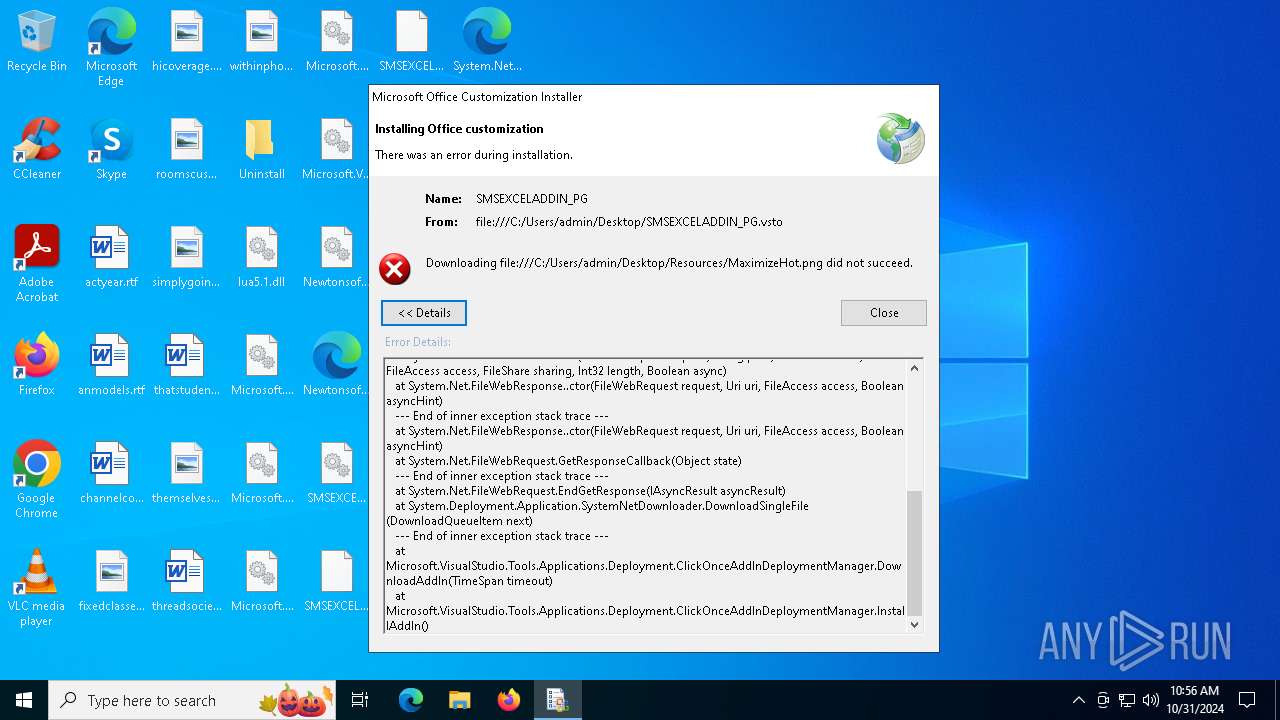
Task: Launch Google Chrome desktop shortcut
Action: (x=37, y=480)
